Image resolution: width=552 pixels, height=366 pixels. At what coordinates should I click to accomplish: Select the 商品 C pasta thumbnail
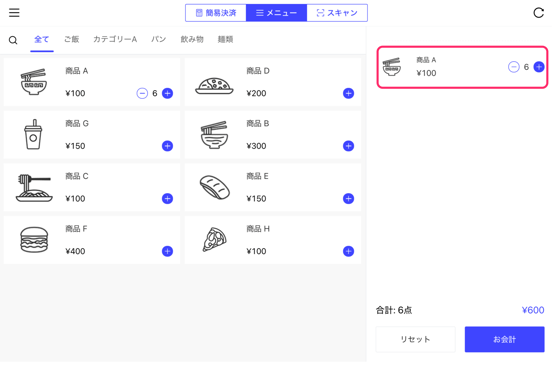coord(34,188)
